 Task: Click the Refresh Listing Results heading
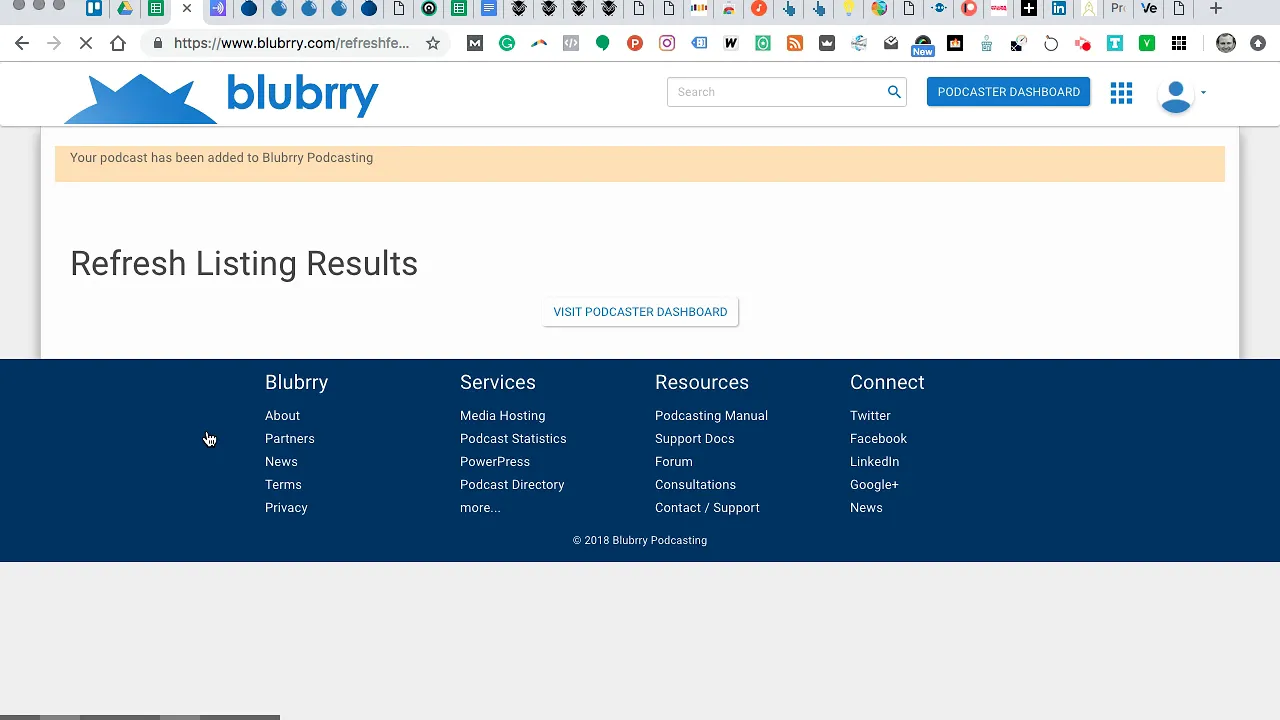(244, 264)
